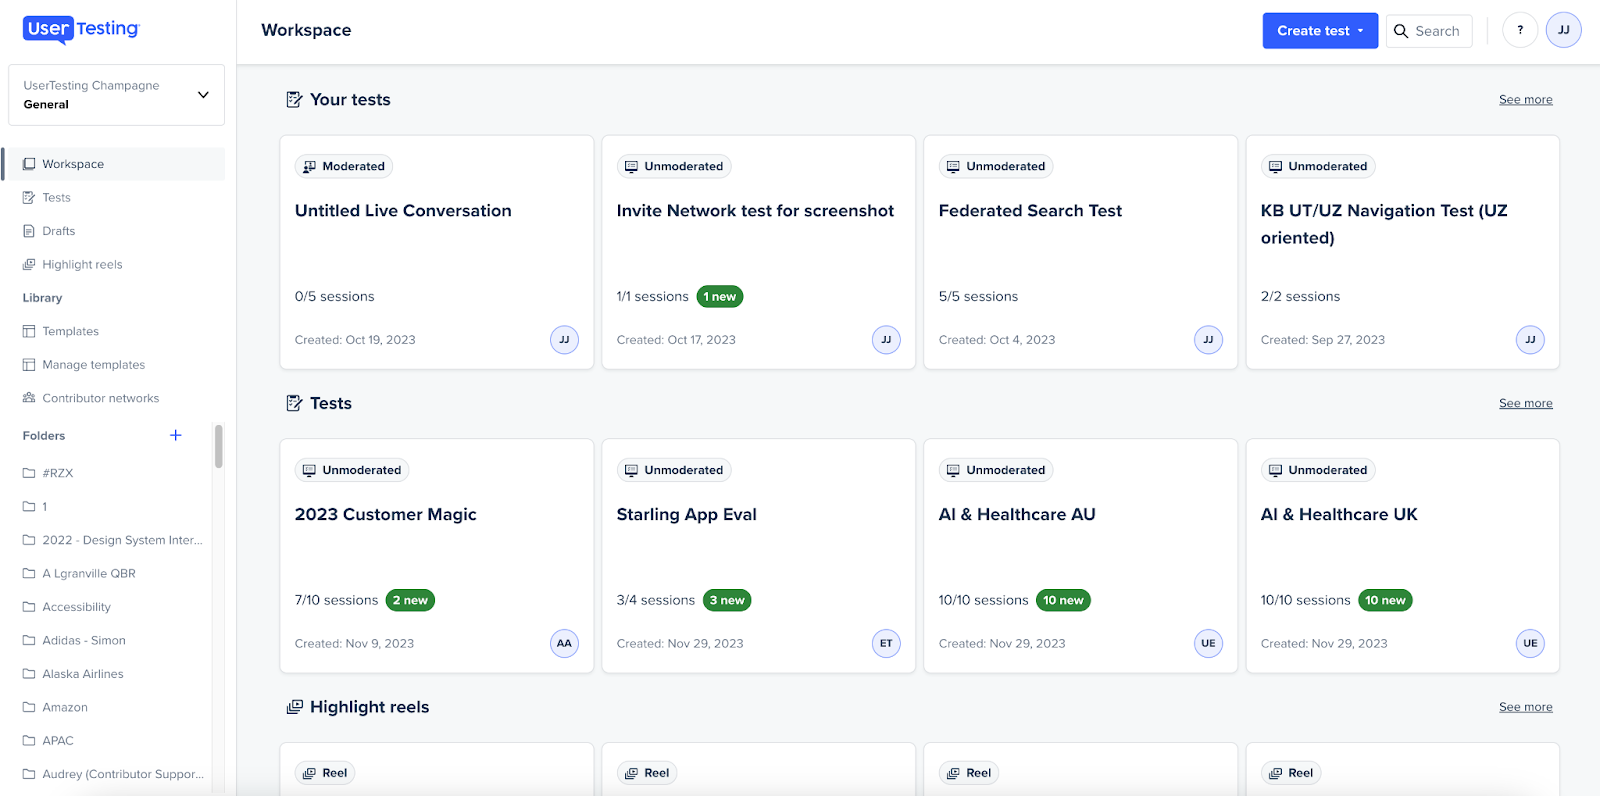Click the Moderated badge on Untitled Live Conversation
1600x796 pixels.
[344, 166]
